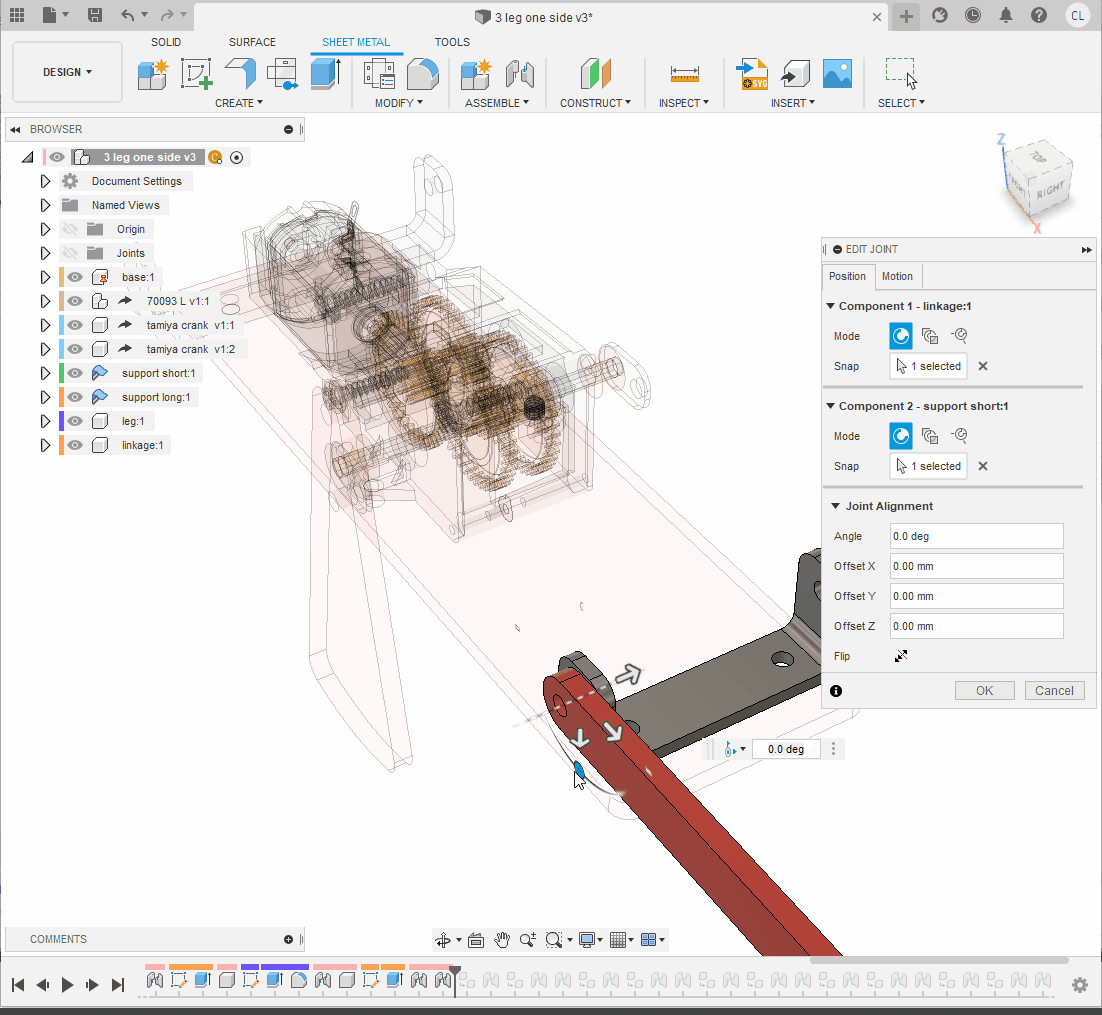Open the DESIGN workspace dropdown
This screenshot has height=1015, width=1102.
67,72
